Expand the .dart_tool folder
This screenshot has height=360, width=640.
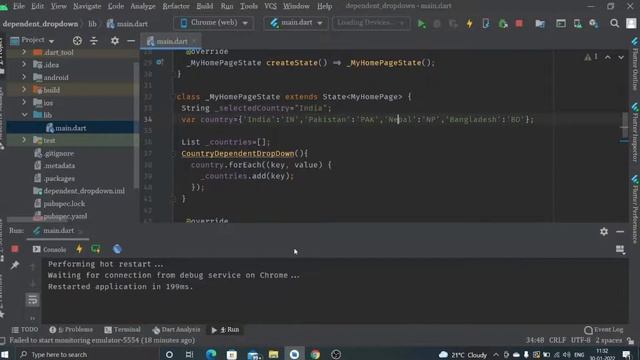24,52
